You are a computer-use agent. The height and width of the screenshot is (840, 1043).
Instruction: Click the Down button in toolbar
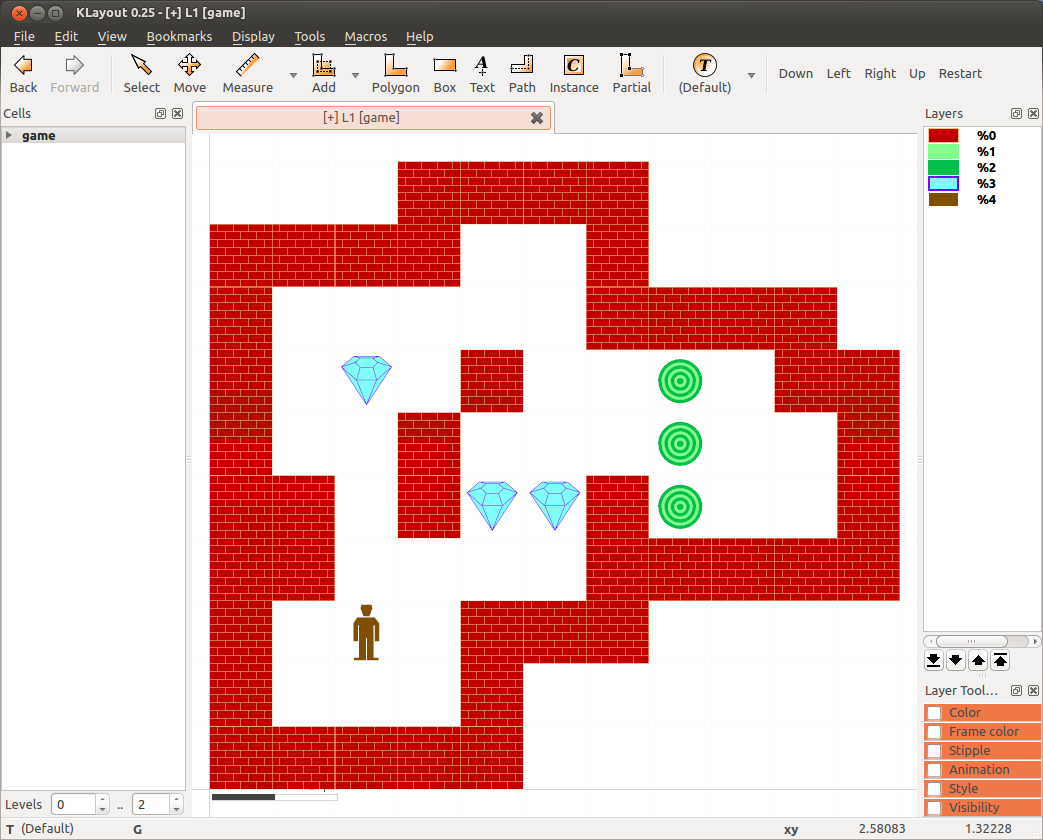click(x=795, y=73)
